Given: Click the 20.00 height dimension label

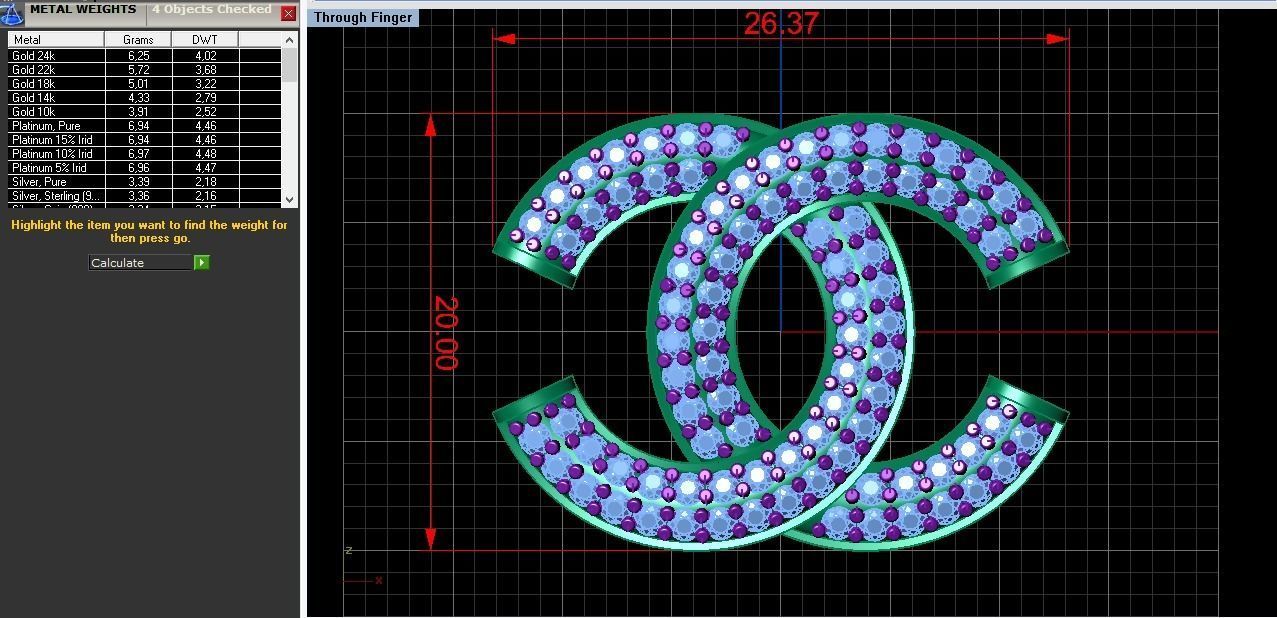Looking at the screenshot, I should click(x=445, y=333).
